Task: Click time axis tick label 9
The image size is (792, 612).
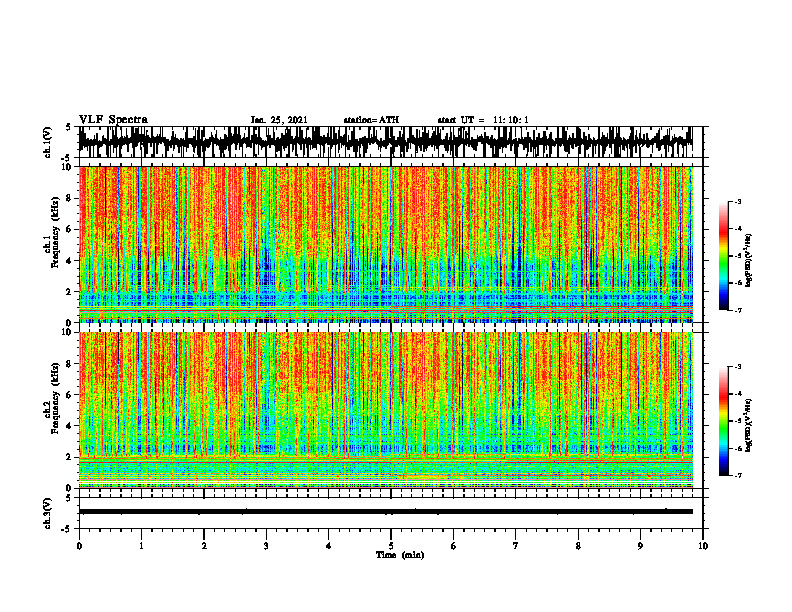Action: click(x=640, y=546)
